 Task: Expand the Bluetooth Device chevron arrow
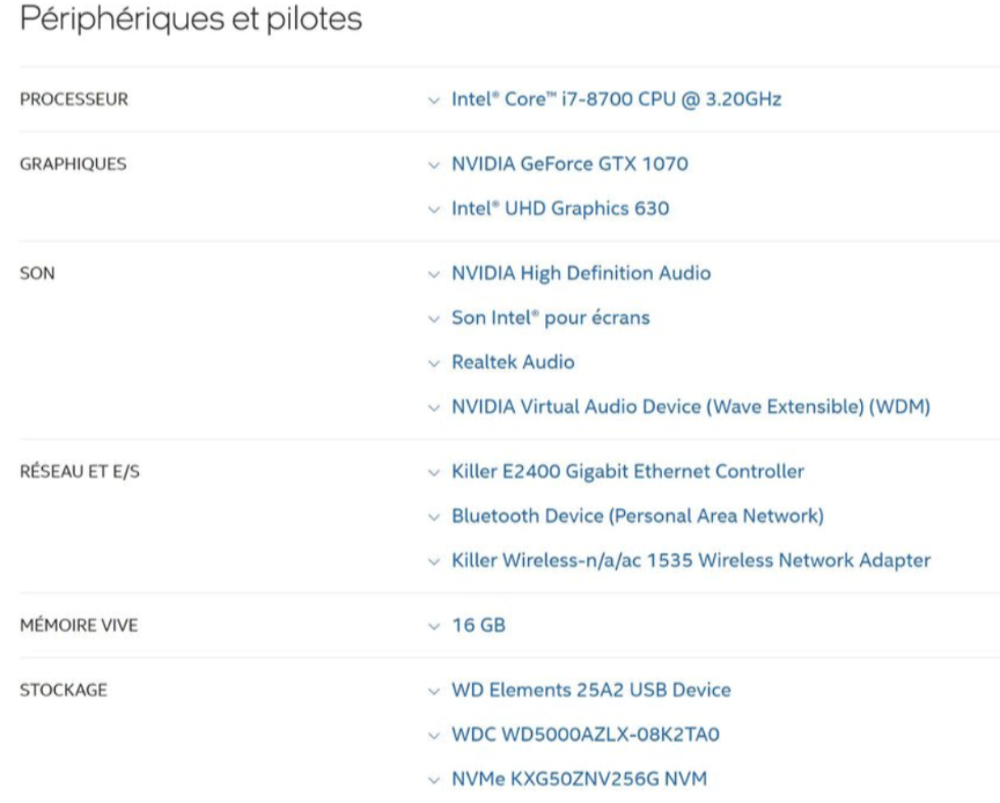pos(434,518)
